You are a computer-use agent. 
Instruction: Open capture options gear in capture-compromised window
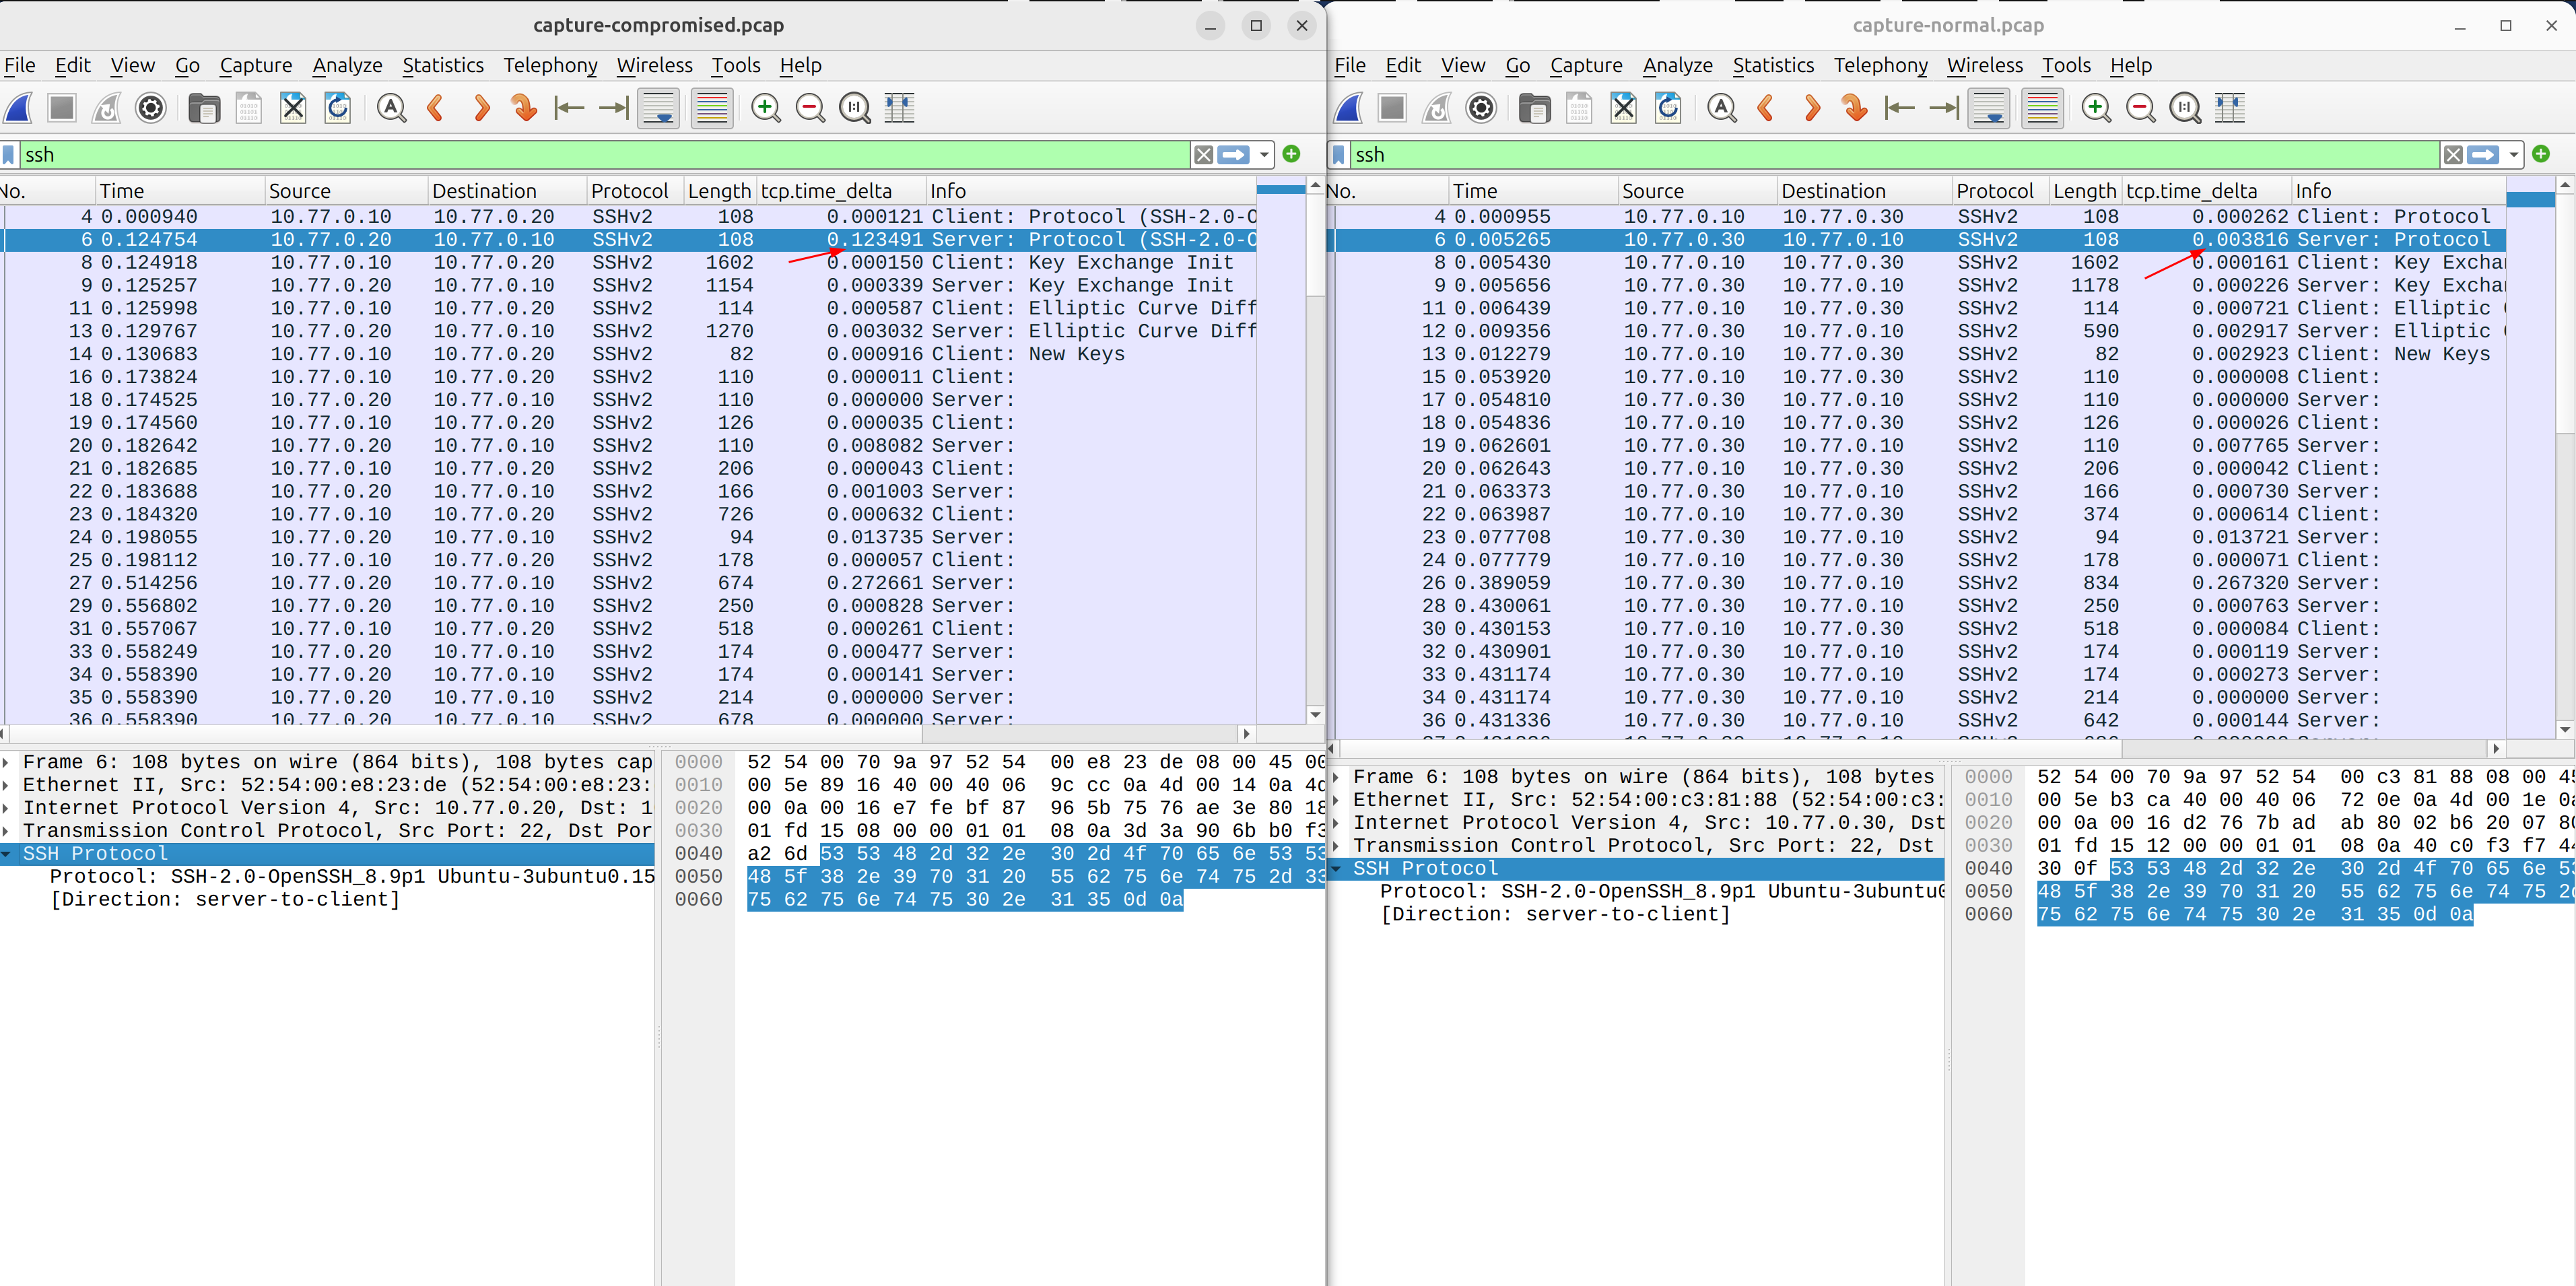[151, 108]
